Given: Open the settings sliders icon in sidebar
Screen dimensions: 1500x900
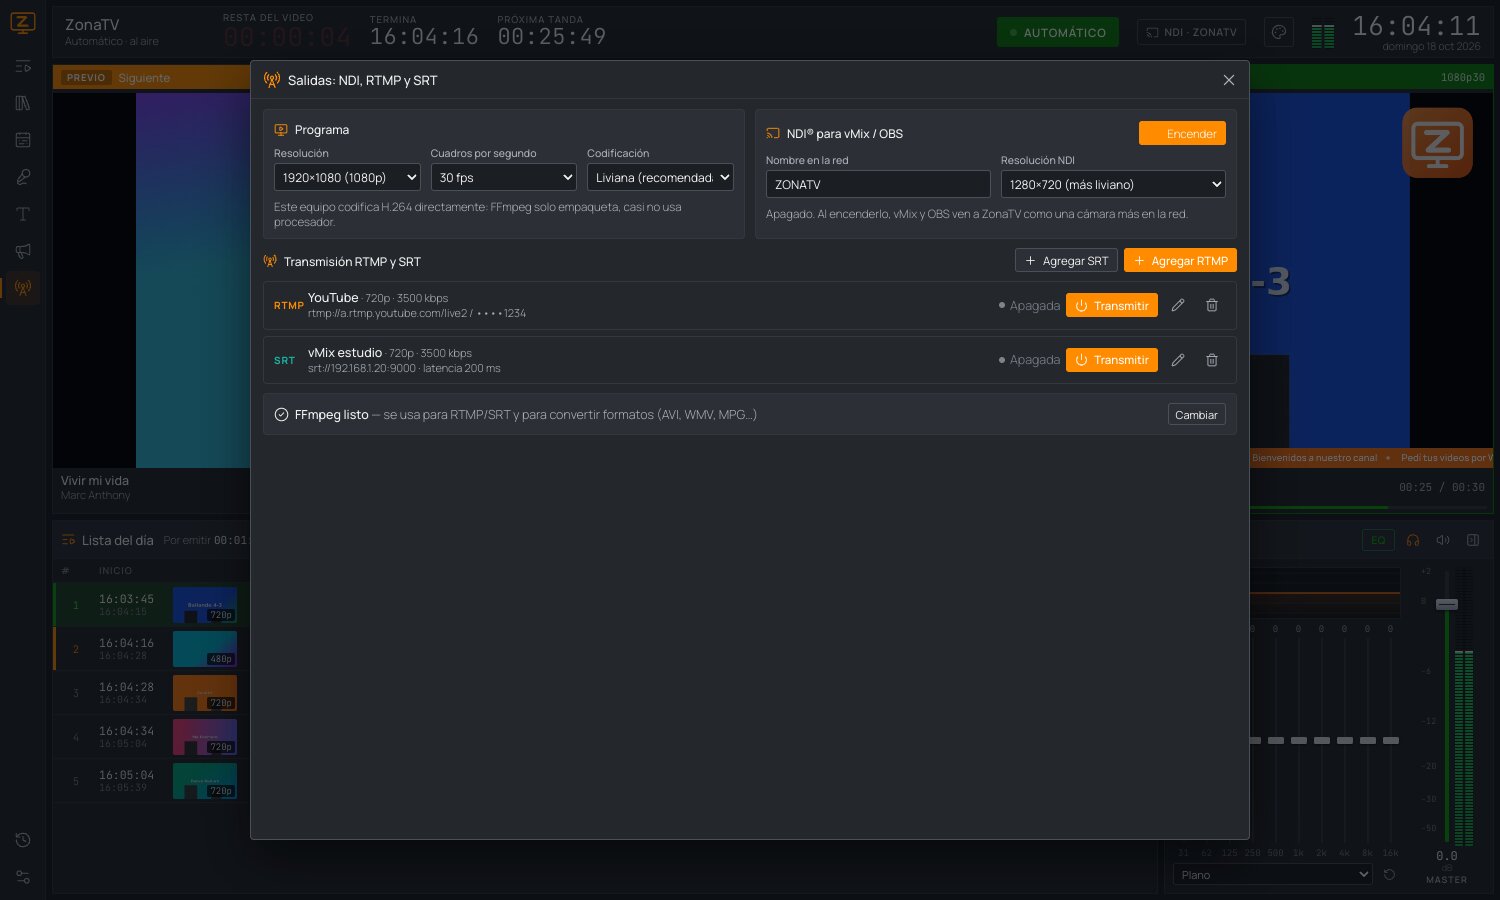Looking at the screenshot, I should pyautogui.click(x=23, y=877).
